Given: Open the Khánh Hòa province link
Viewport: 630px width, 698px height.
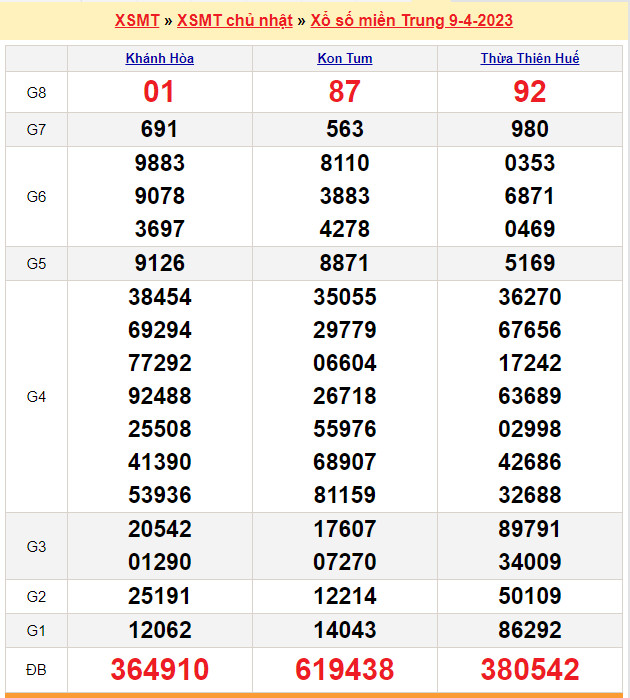Looking at the screenshot, I should (160, 58).
